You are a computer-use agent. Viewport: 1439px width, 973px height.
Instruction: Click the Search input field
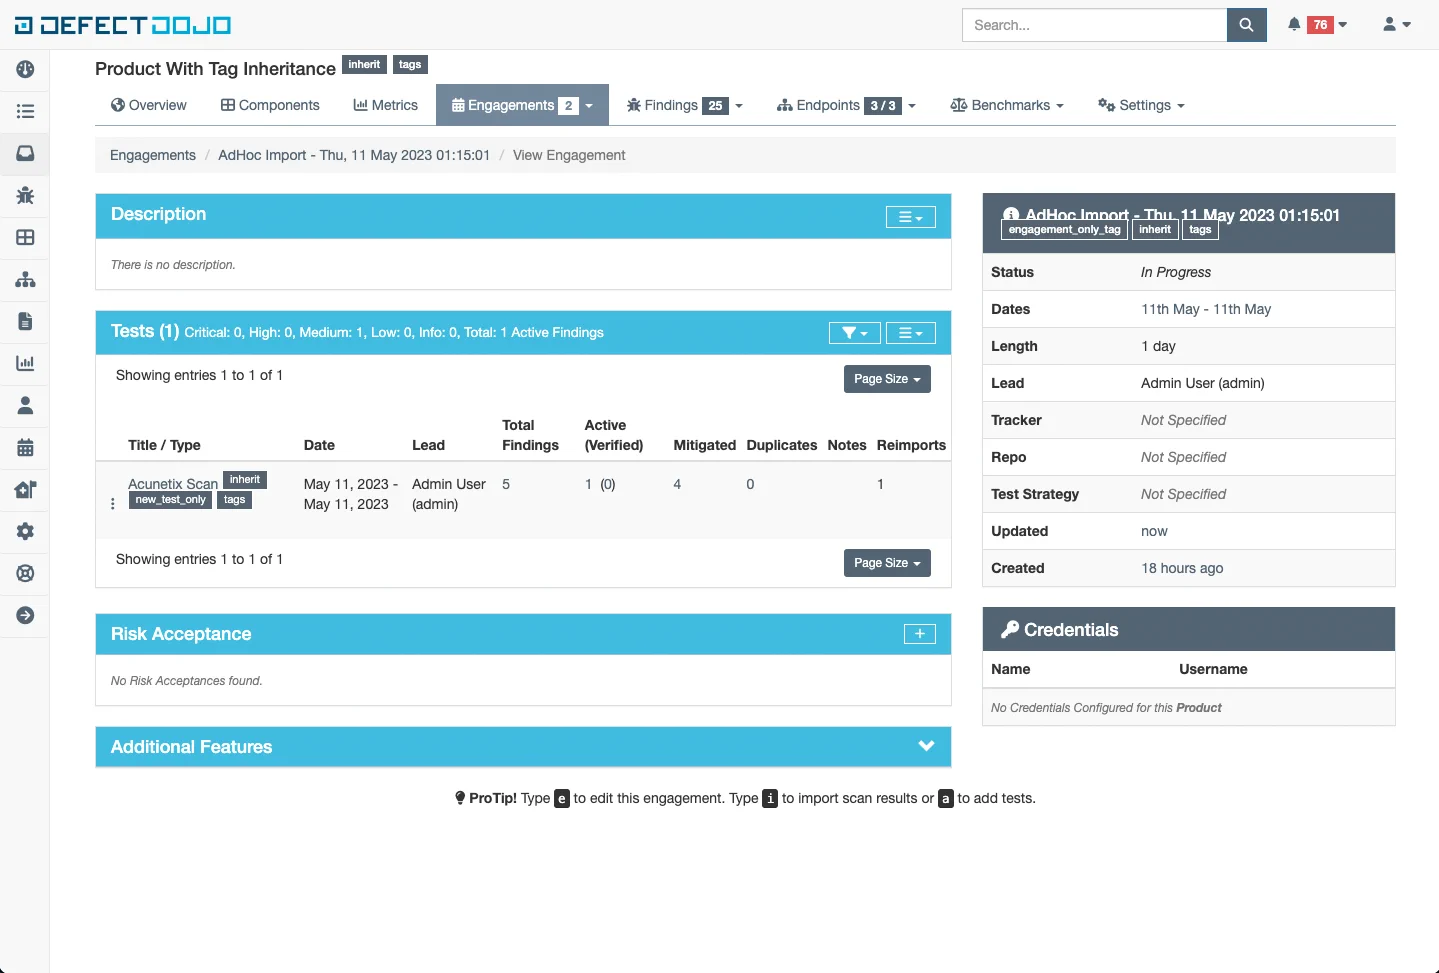[x=1093, y=24]
